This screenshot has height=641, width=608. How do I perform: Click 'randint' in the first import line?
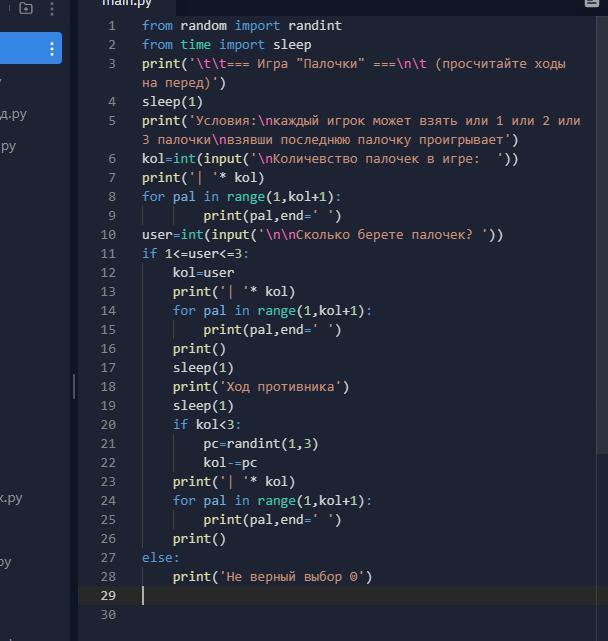[315, 26]
